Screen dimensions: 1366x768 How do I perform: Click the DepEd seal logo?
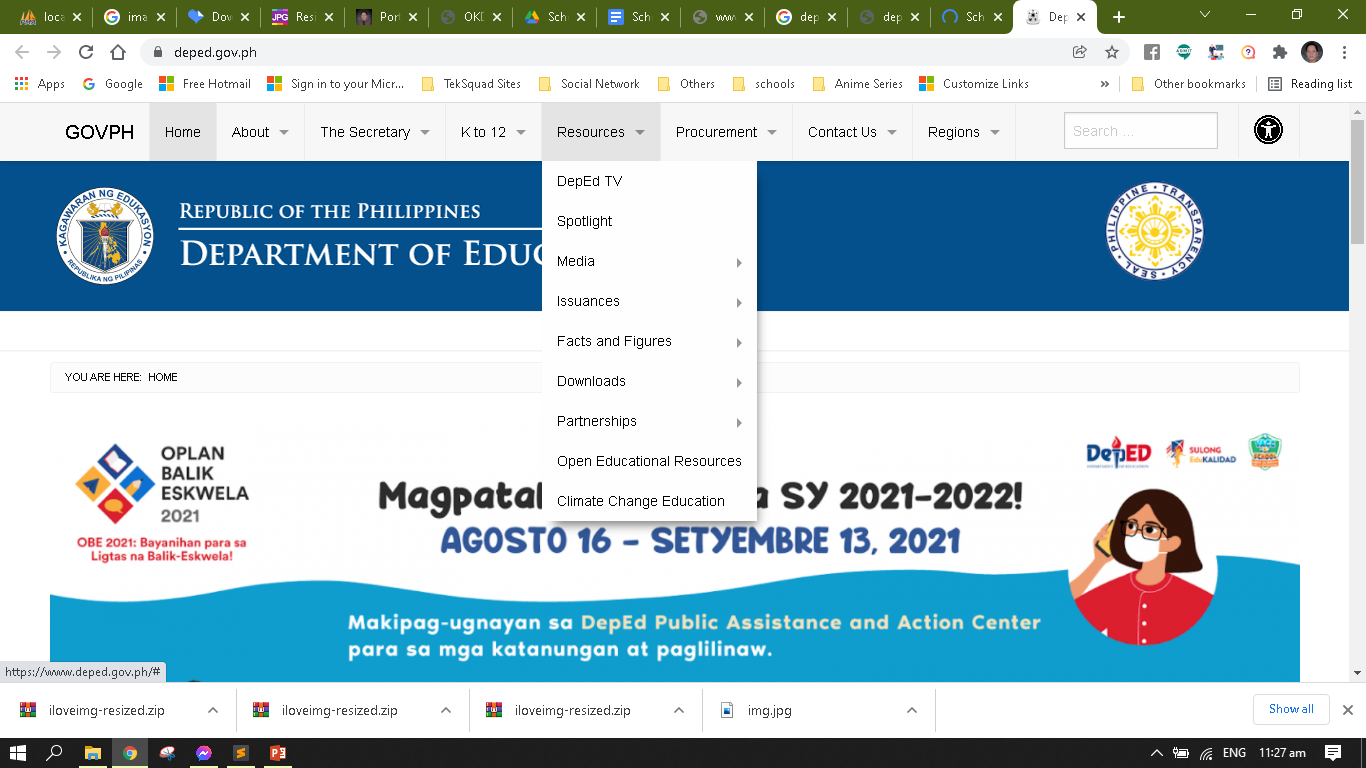pyautogui.click(x=105, y=236)
